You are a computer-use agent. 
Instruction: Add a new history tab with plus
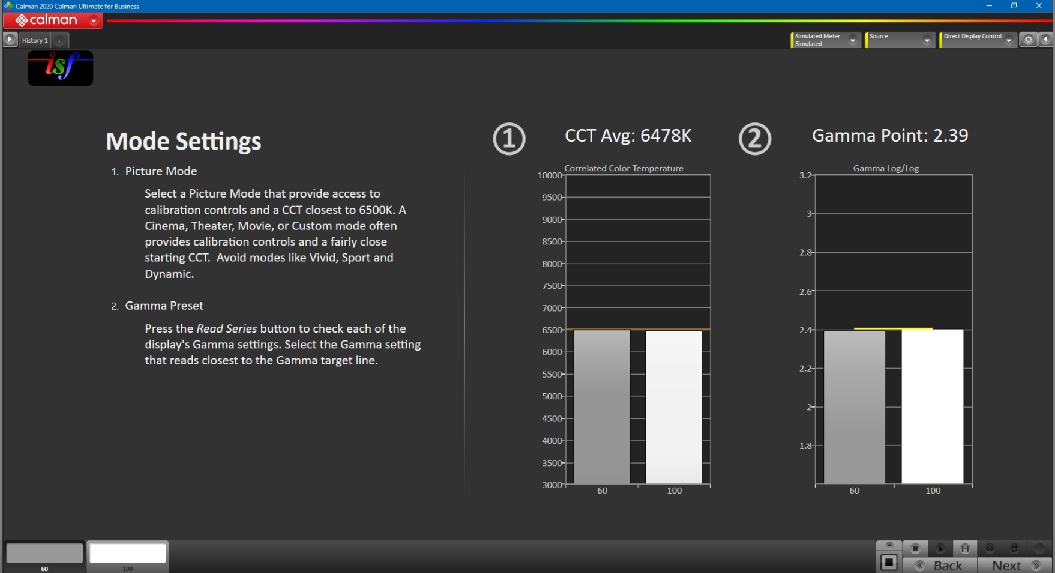click(59, 40)
